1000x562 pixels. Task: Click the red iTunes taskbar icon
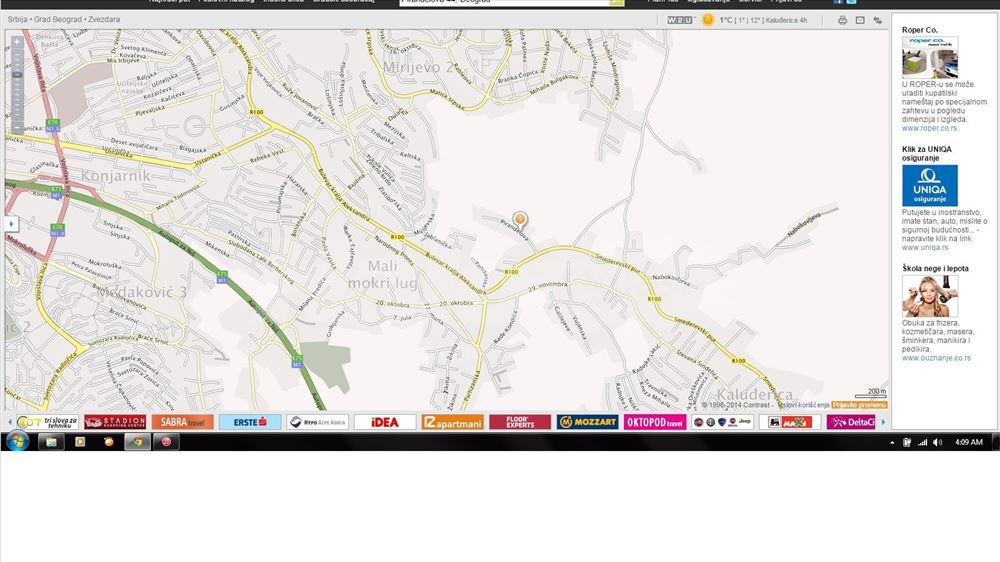tap(166, 441)
